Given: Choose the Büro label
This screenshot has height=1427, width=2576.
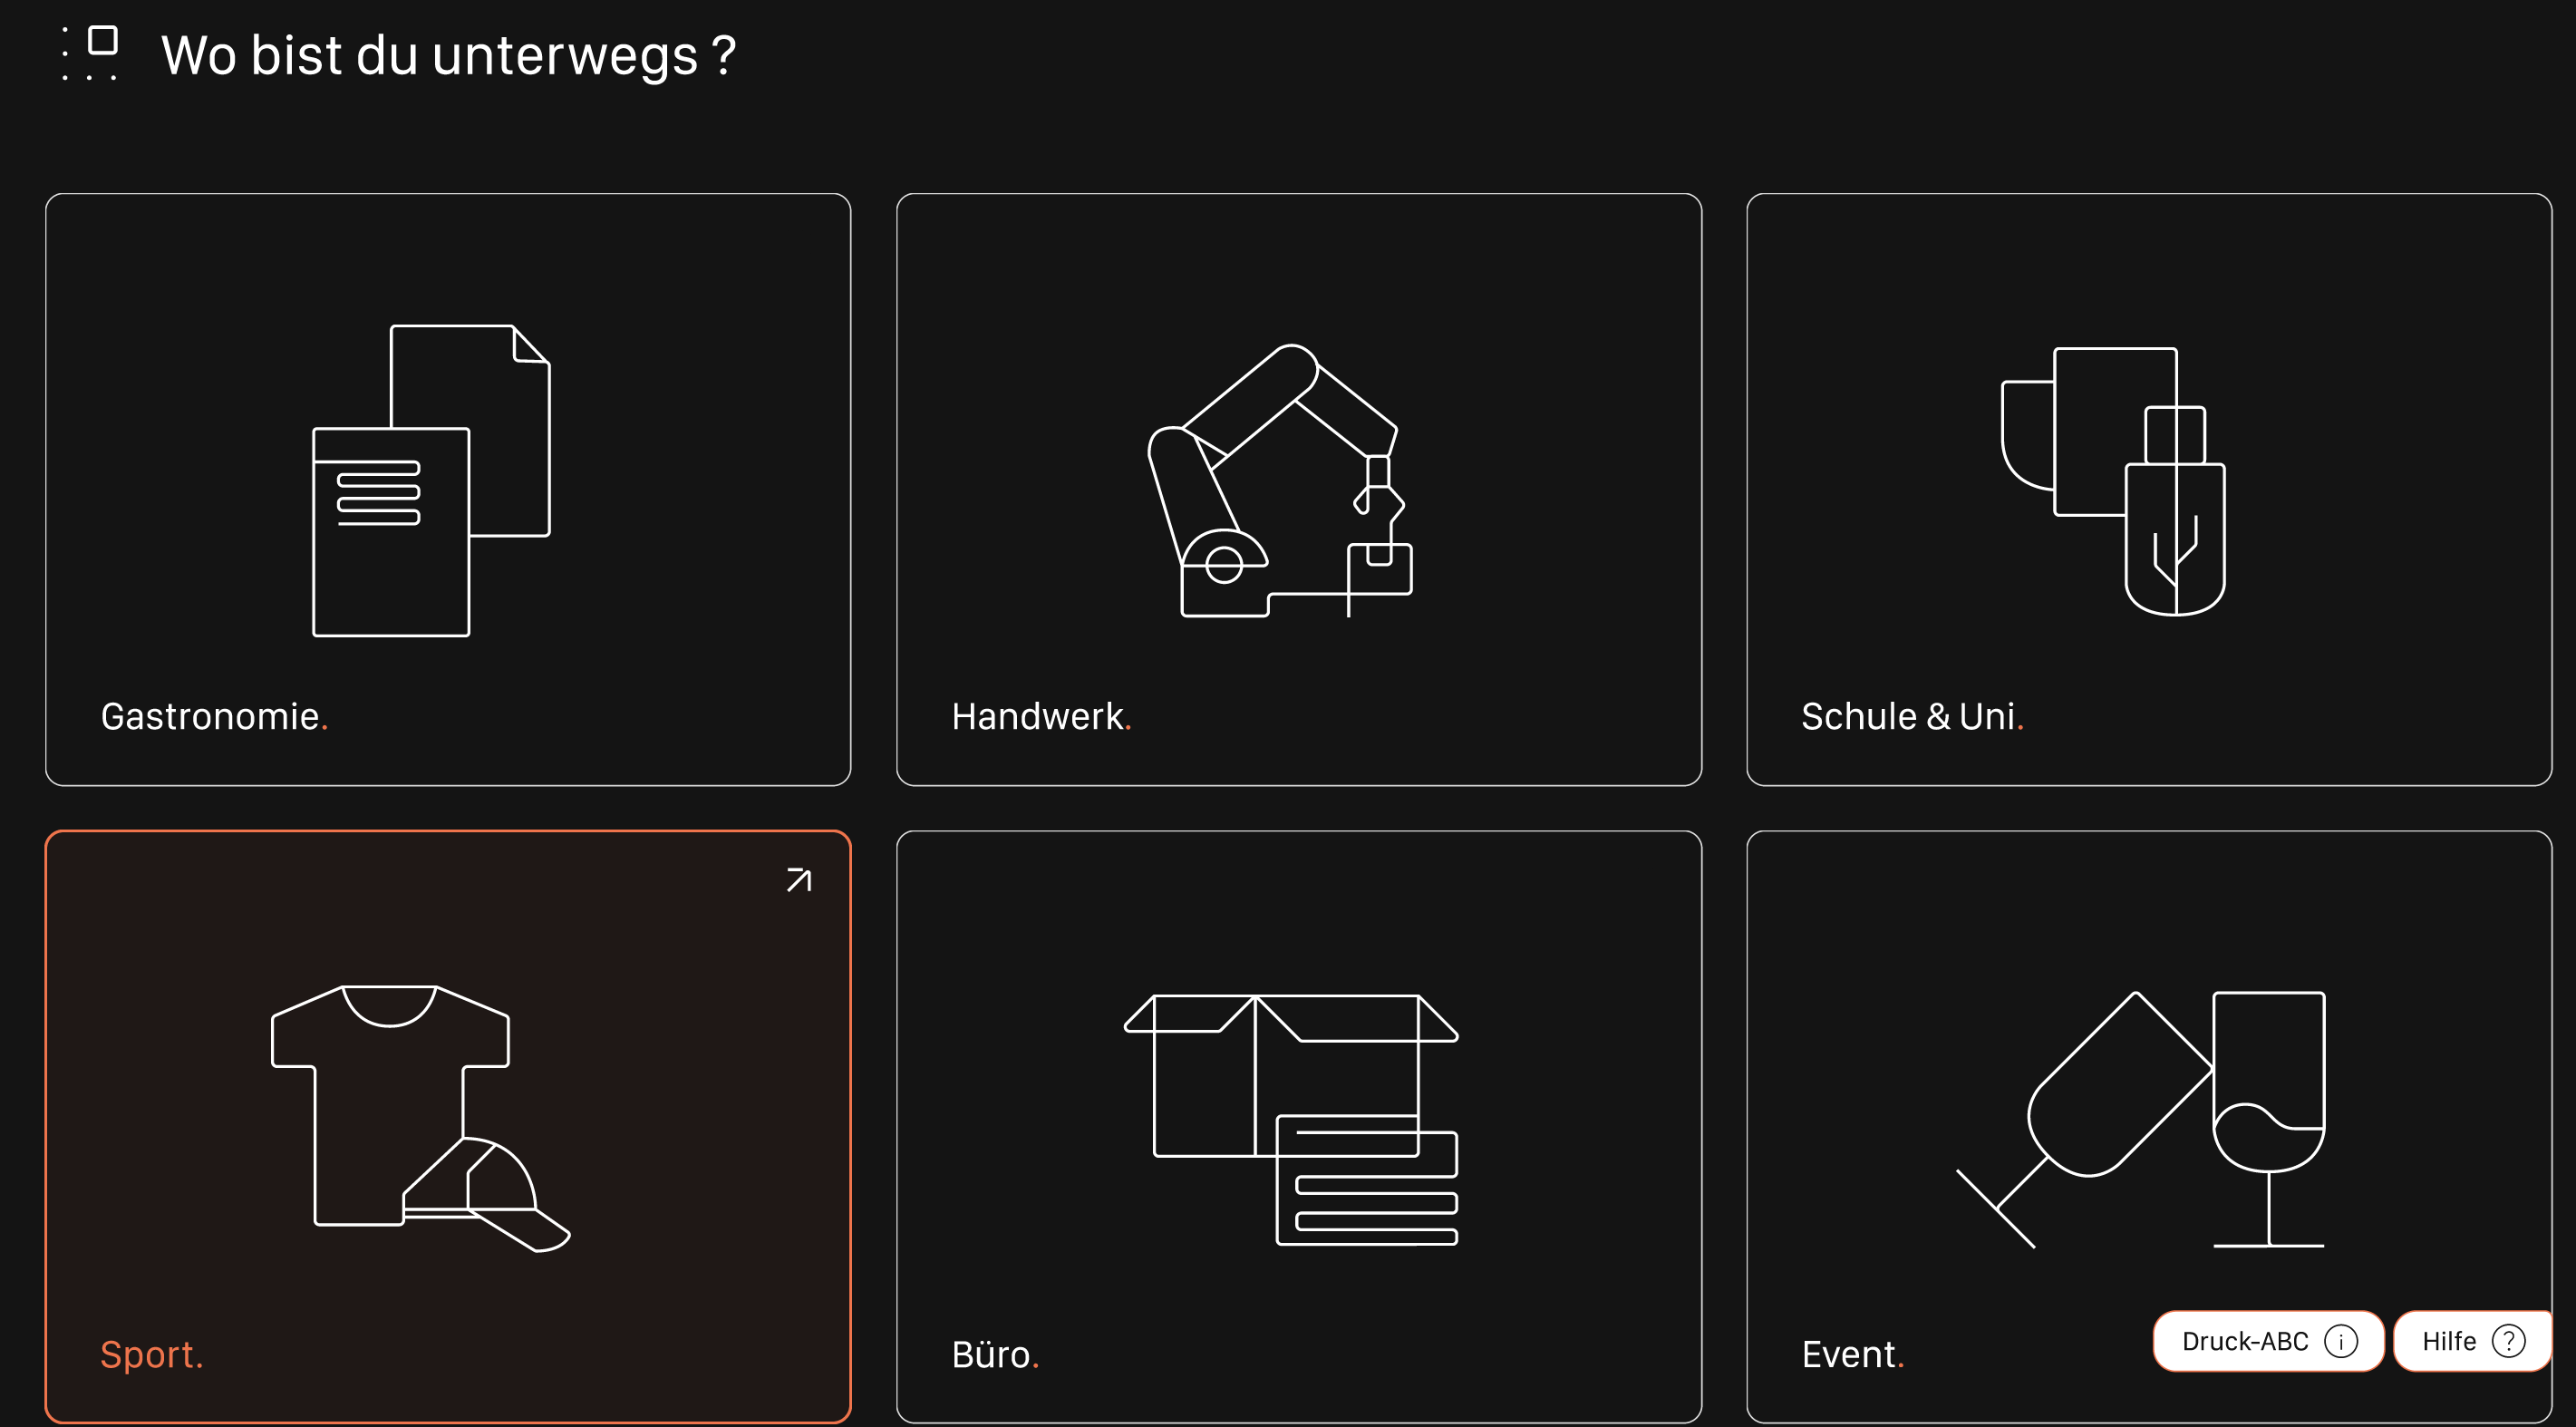Looking at the screenshot, I should coord(995,1354).
